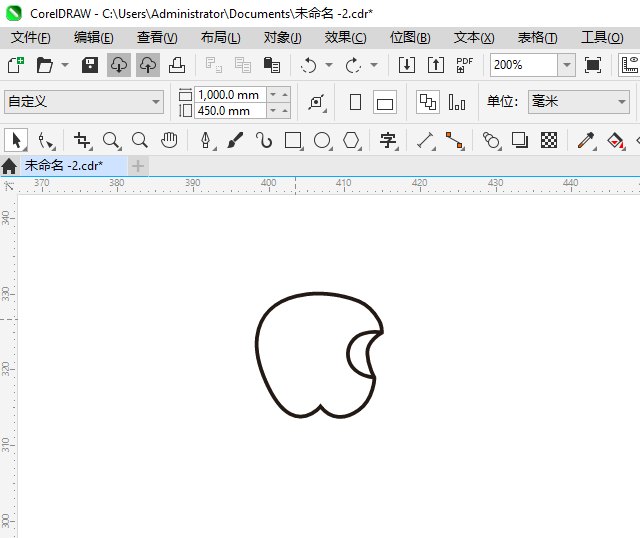
Task: Select landscape orientation
Action: (x=385, y=102)
